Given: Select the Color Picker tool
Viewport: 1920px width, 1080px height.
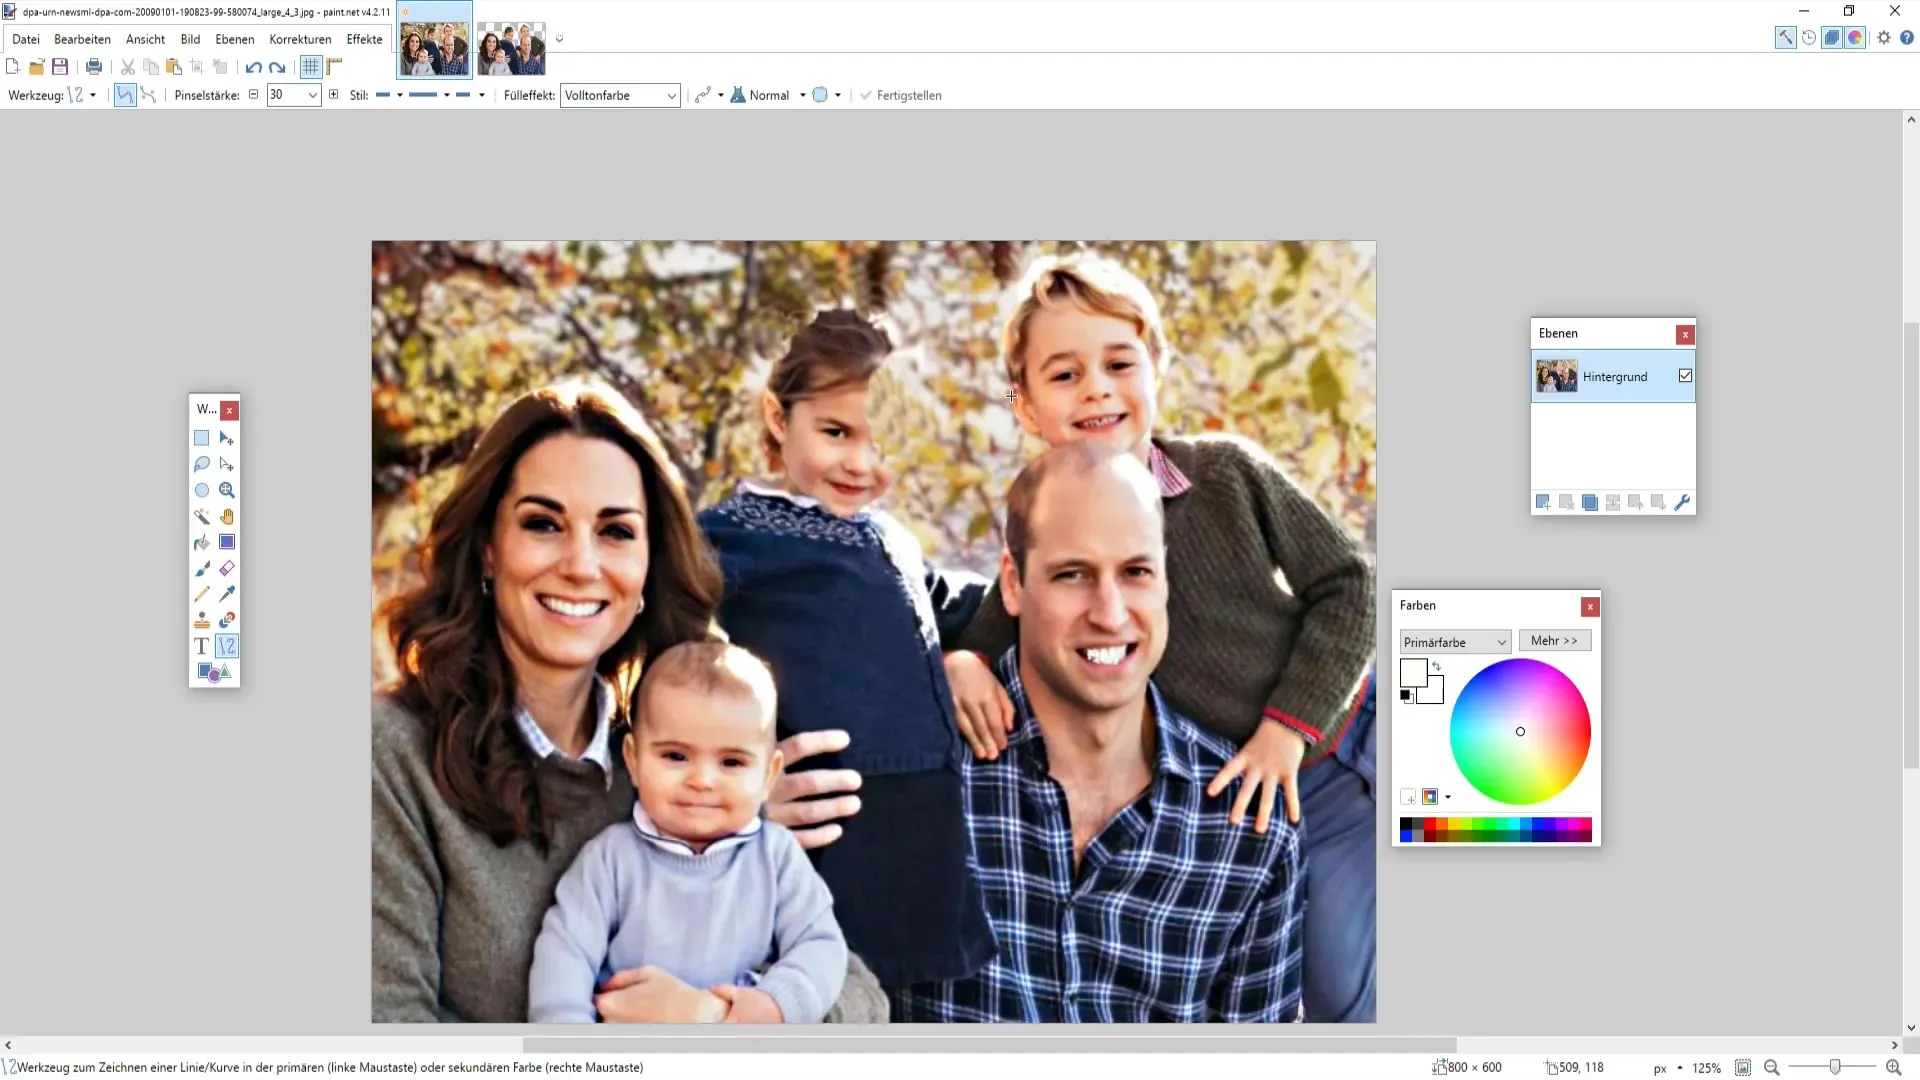Looking at the screenshot, I should click(x=225, y=595).
